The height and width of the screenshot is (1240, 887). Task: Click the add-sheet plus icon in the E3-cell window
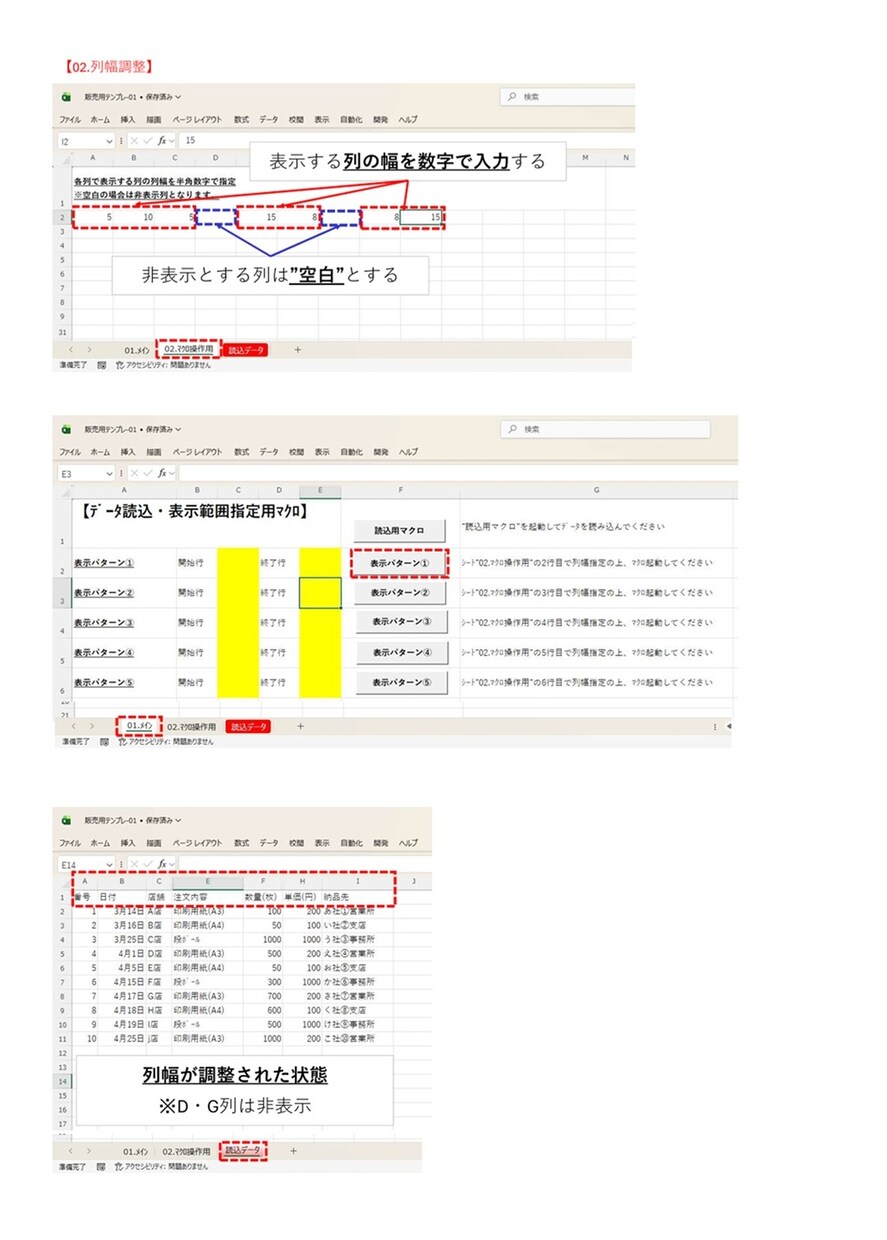[x=300, y=726]
